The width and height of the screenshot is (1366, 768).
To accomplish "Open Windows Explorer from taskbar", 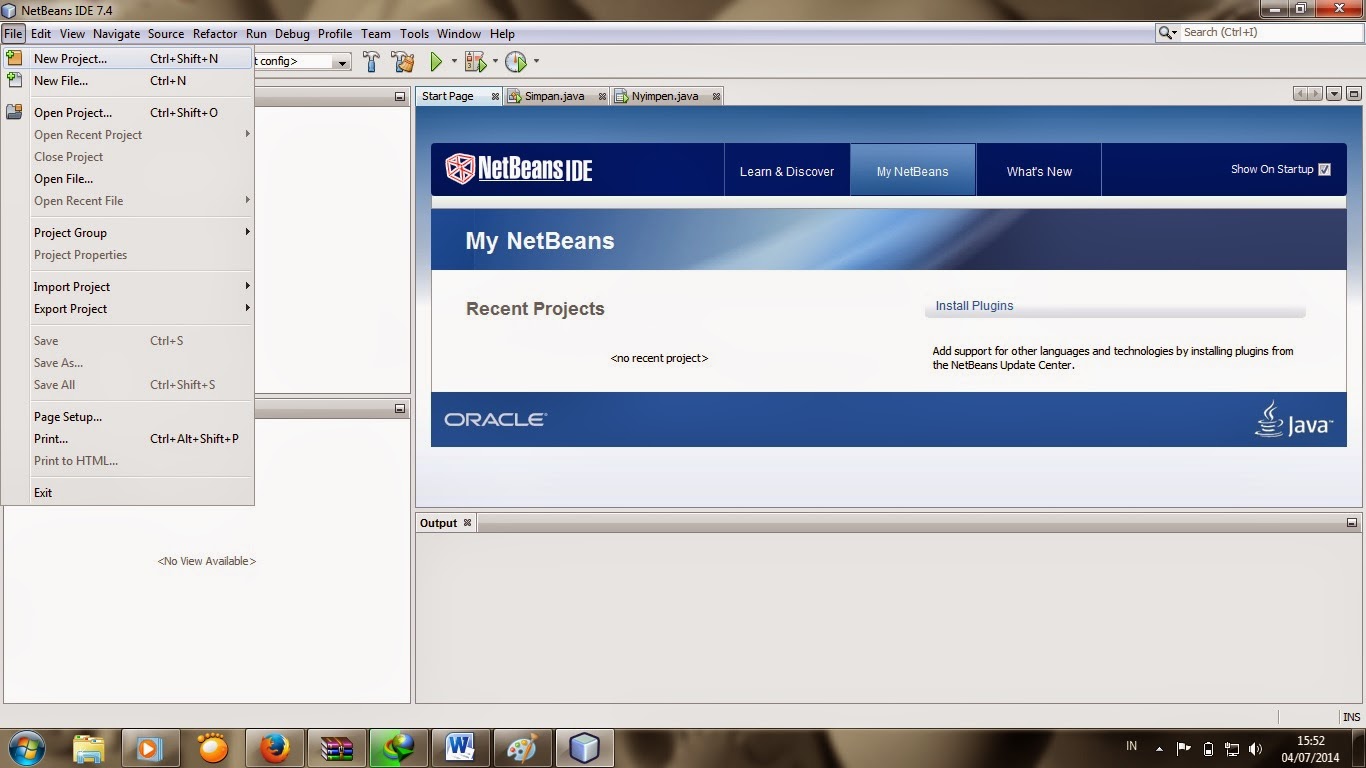I will [x=89, y=748].
